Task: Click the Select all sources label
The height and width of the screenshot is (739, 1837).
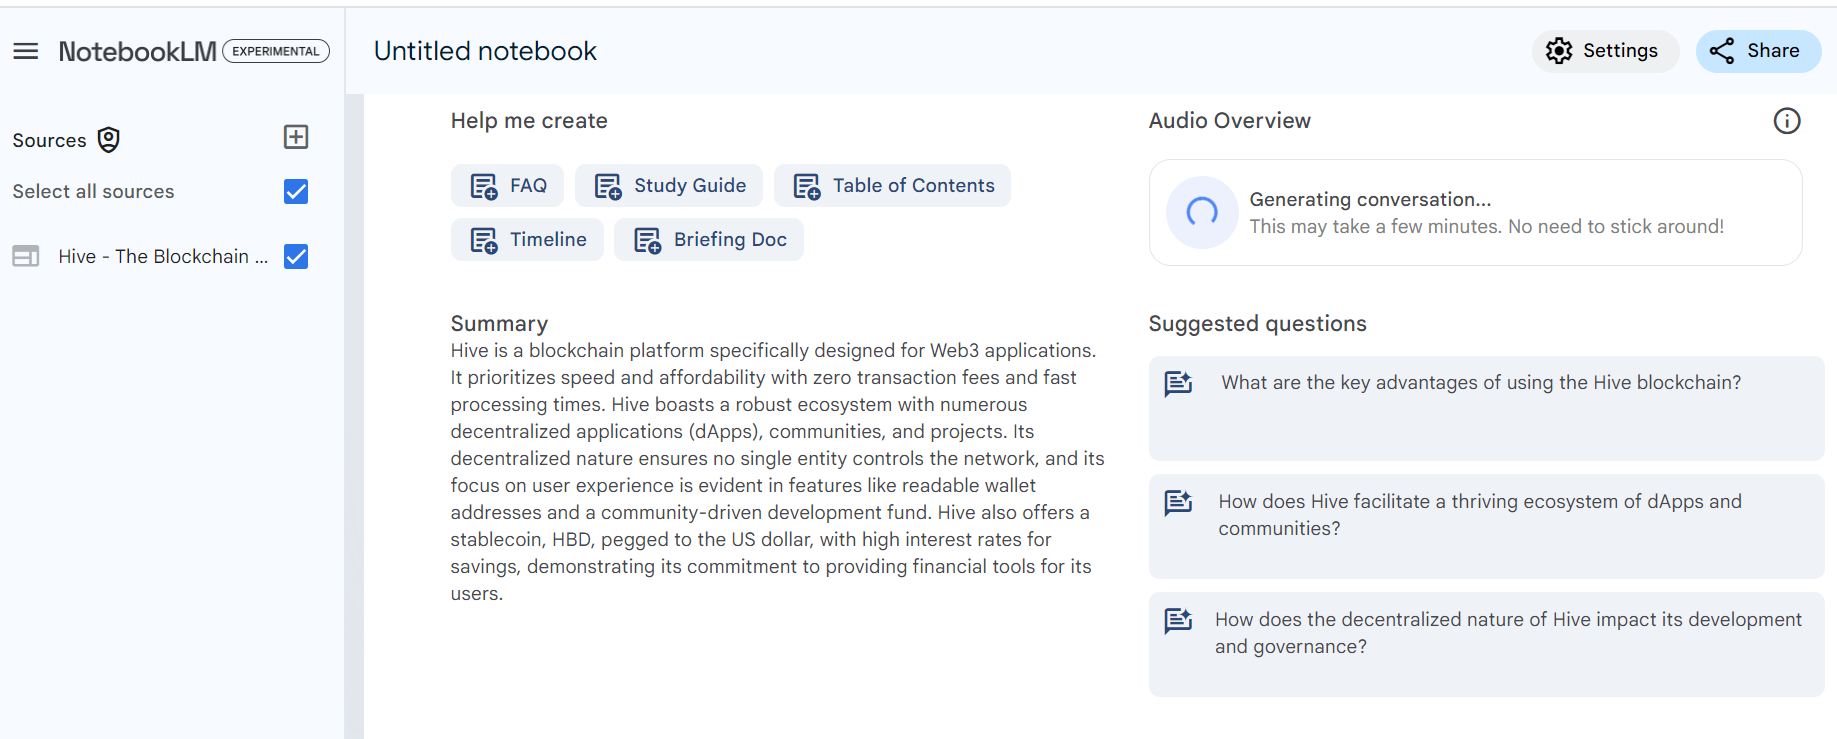Action: coord(93,192)
